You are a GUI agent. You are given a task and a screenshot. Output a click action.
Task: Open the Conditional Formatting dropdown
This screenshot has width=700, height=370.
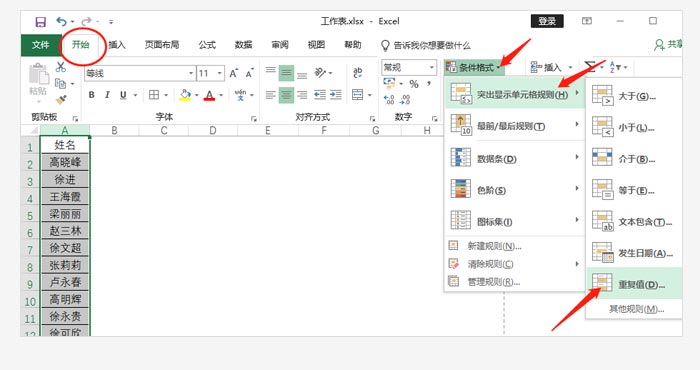(x=474, y=68)
